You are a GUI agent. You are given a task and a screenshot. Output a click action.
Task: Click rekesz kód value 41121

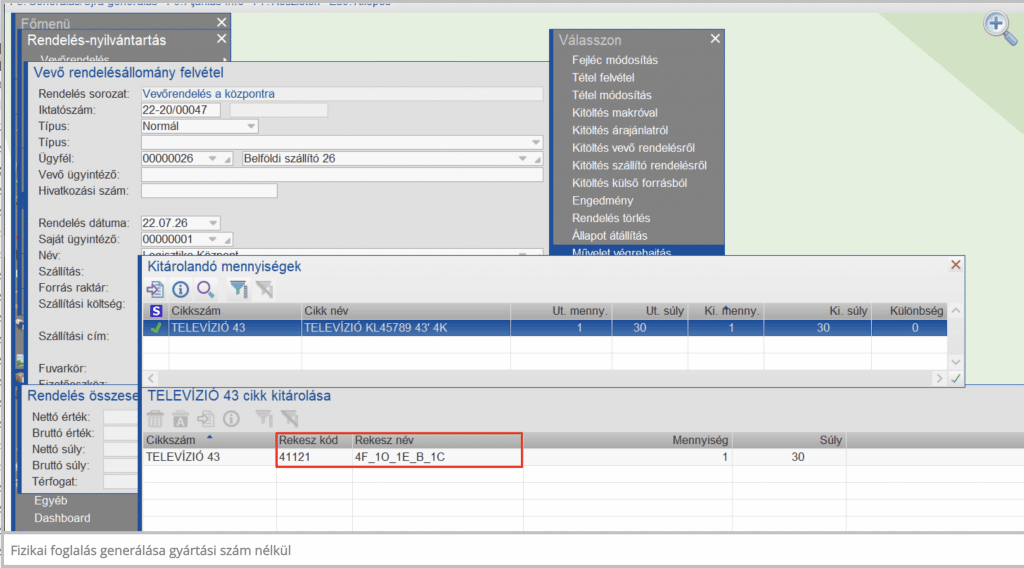(314, 457)
